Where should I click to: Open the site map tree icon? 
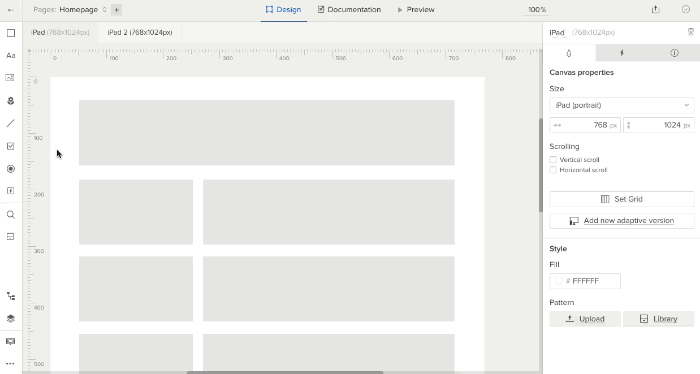pos(11,296)
